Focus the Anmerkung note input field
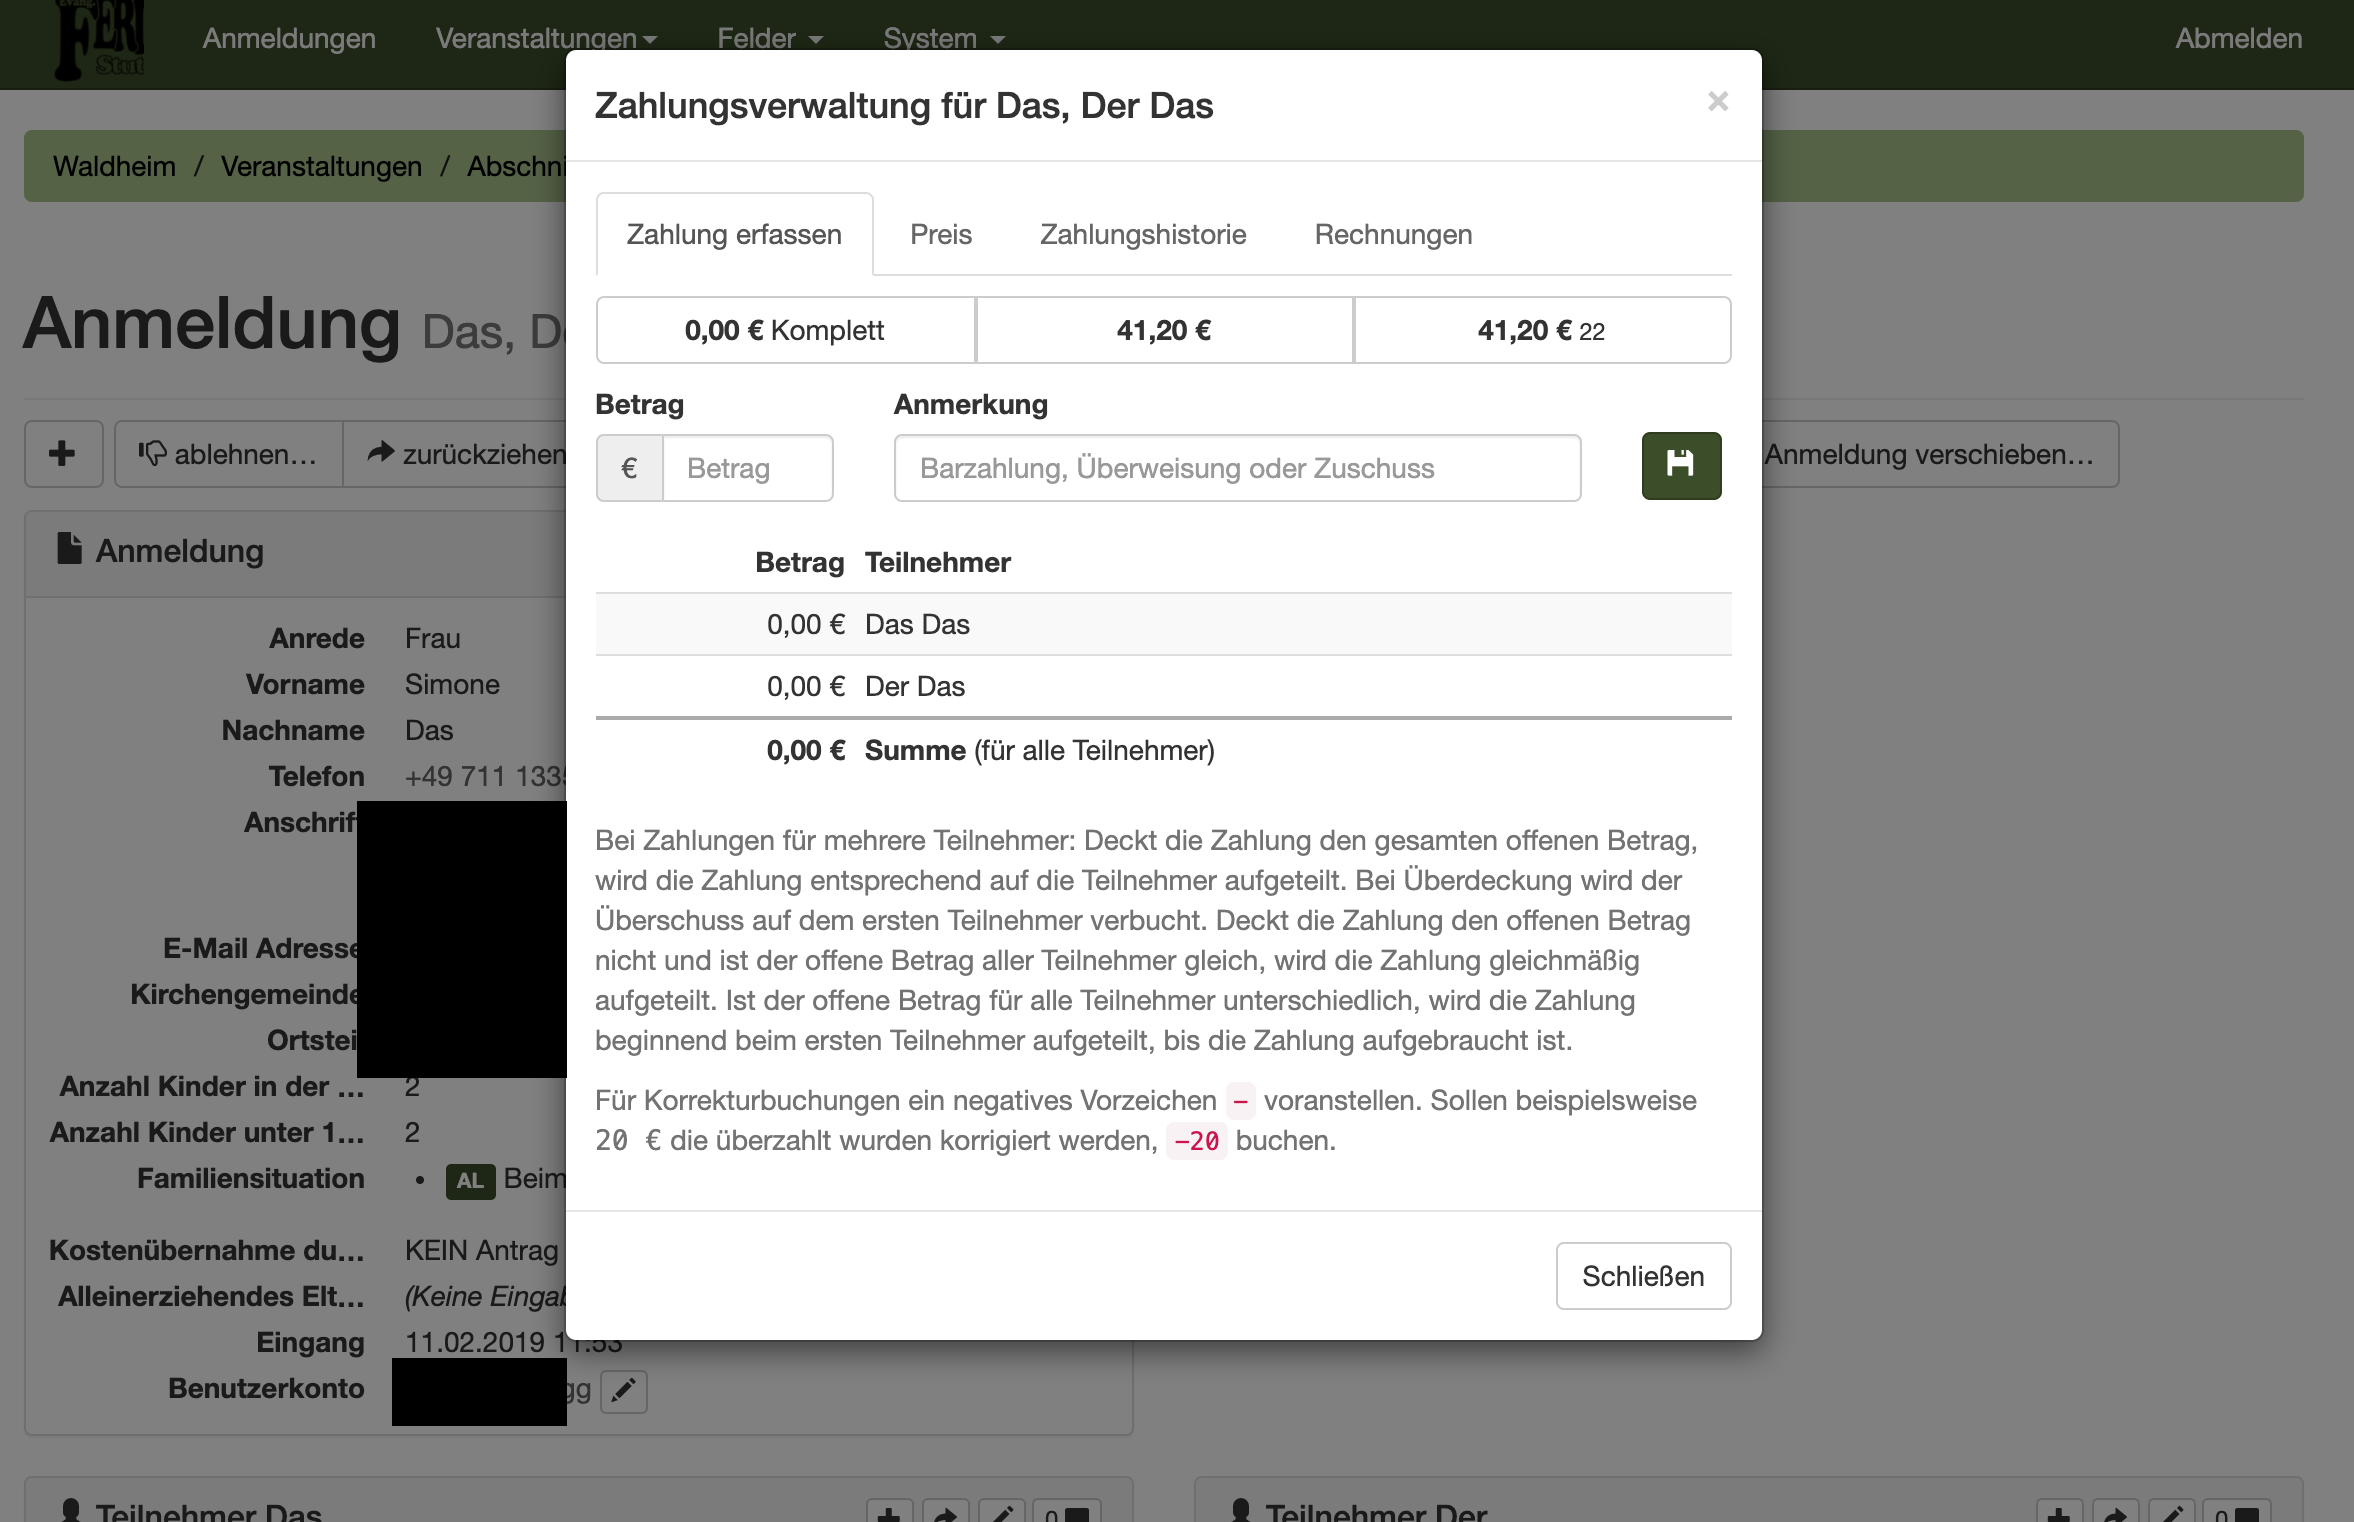The image size is (2354, 1522). pyautogui.click(x=1237, y=468)
